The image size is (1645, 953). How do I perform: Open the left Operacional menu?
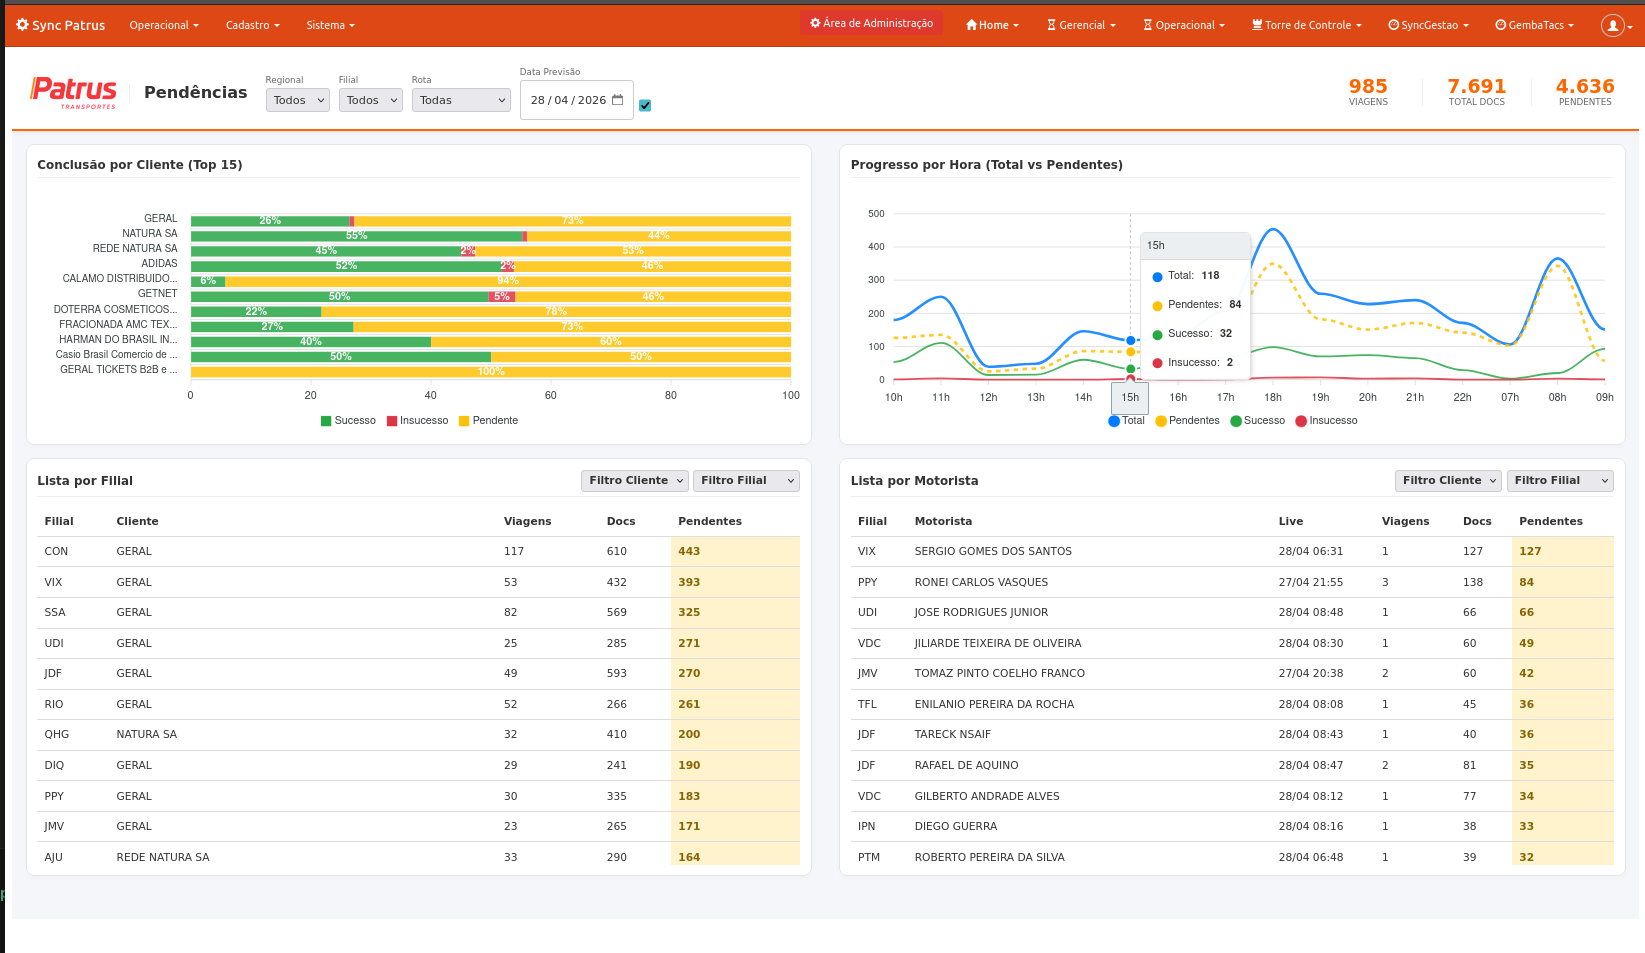[164, 25]
